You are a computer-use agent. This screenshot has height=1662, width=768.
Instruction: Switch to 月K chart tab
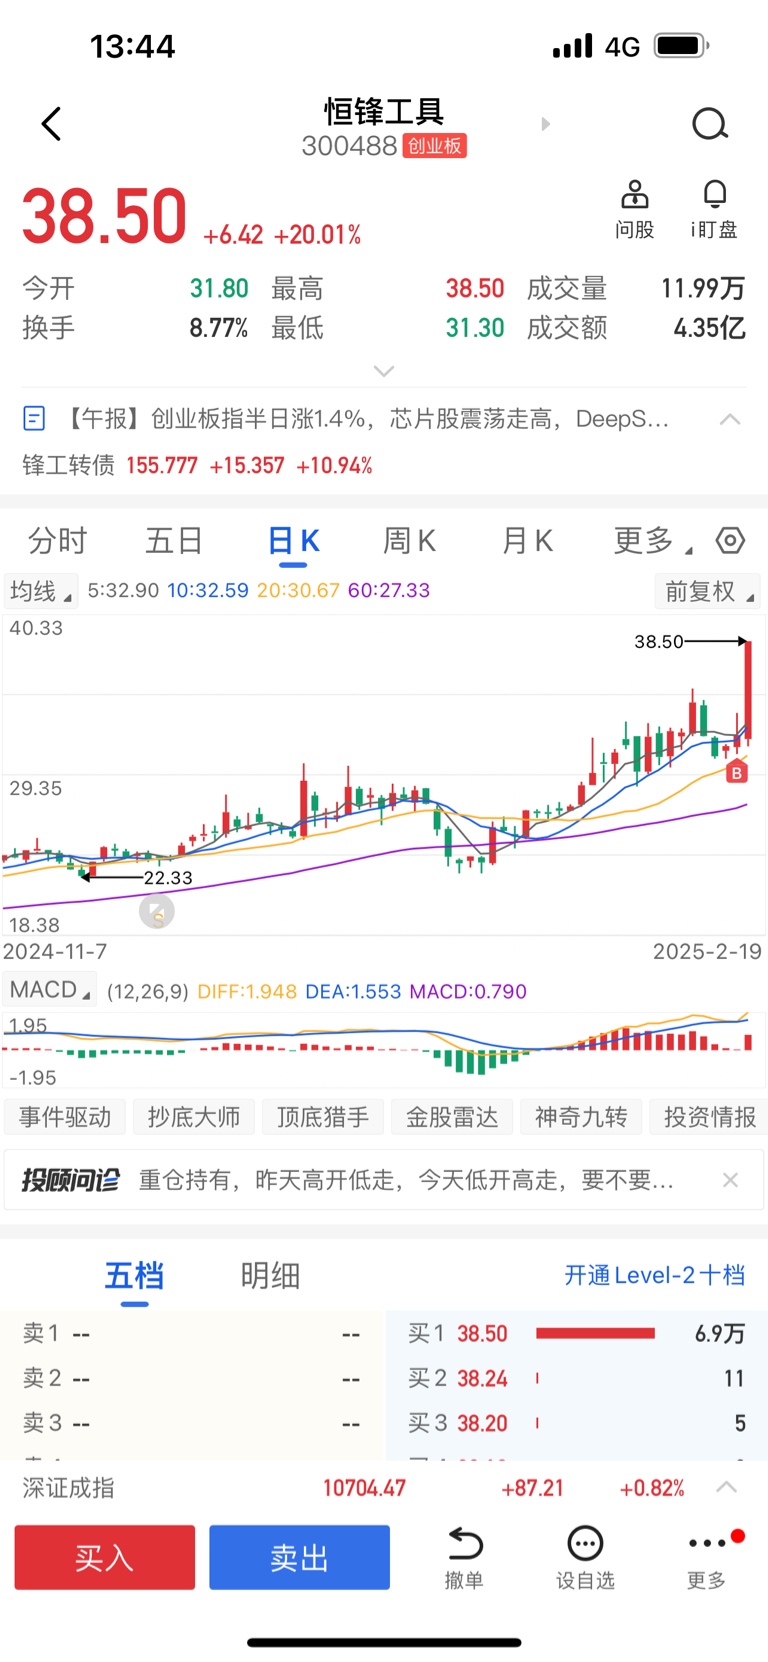(527, 541)
